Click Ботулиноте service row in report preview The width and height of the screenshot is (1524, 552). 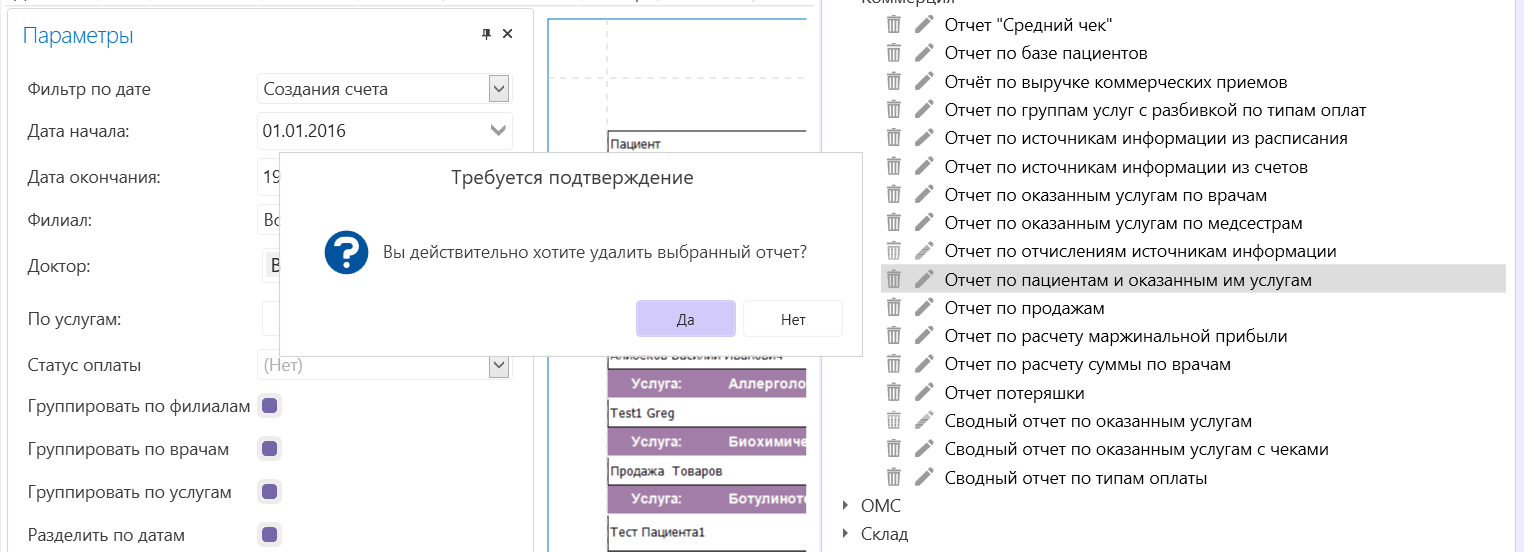707,499
